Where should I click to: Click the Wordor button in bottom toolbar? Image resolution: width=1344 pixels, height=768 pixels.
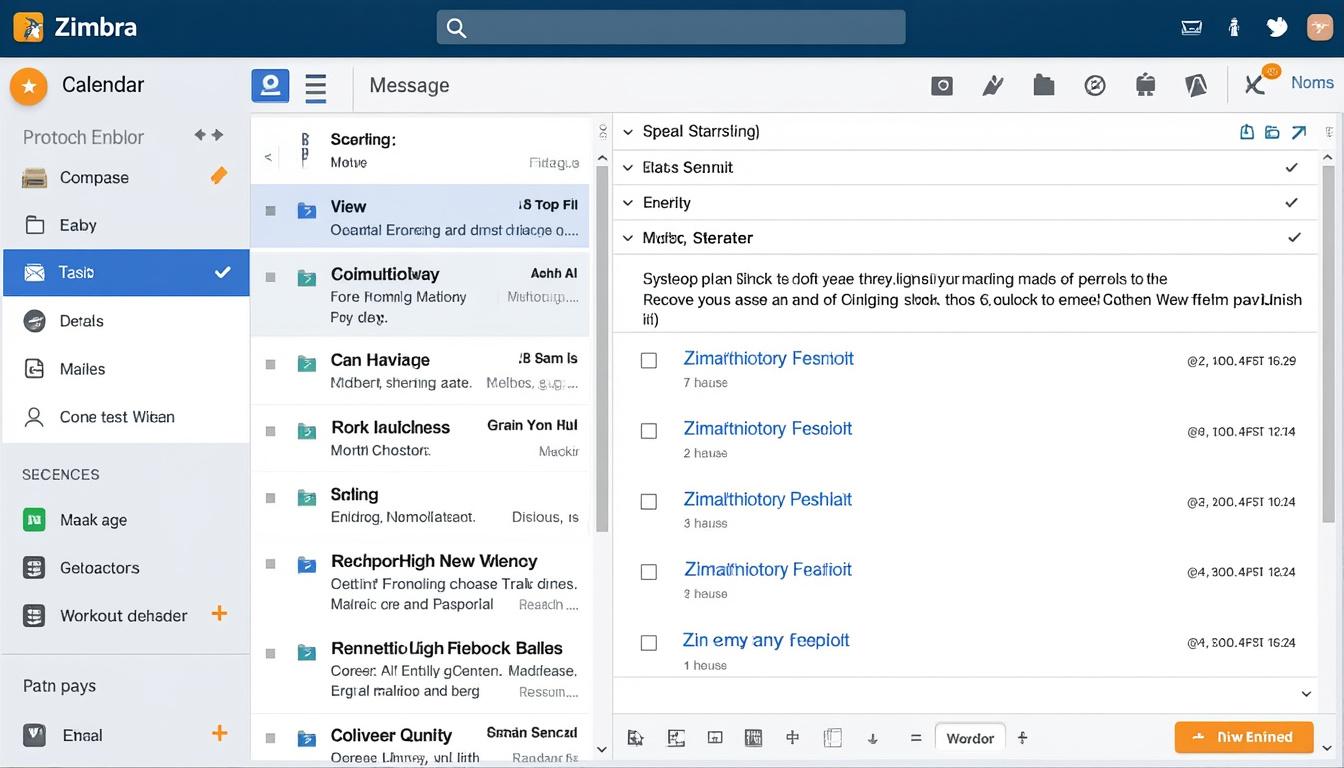tap(970, 738)
